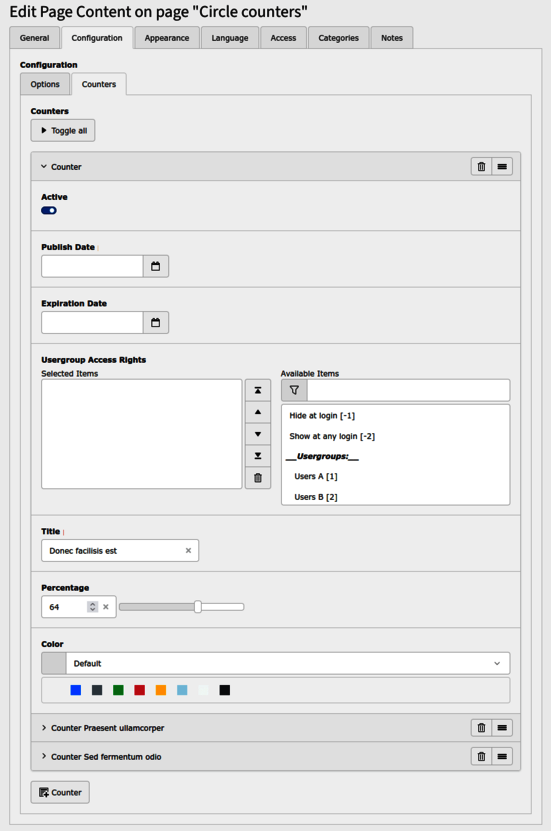Move selected usergroup item down one
551x831 pixels.
click(x=258, y=434)
